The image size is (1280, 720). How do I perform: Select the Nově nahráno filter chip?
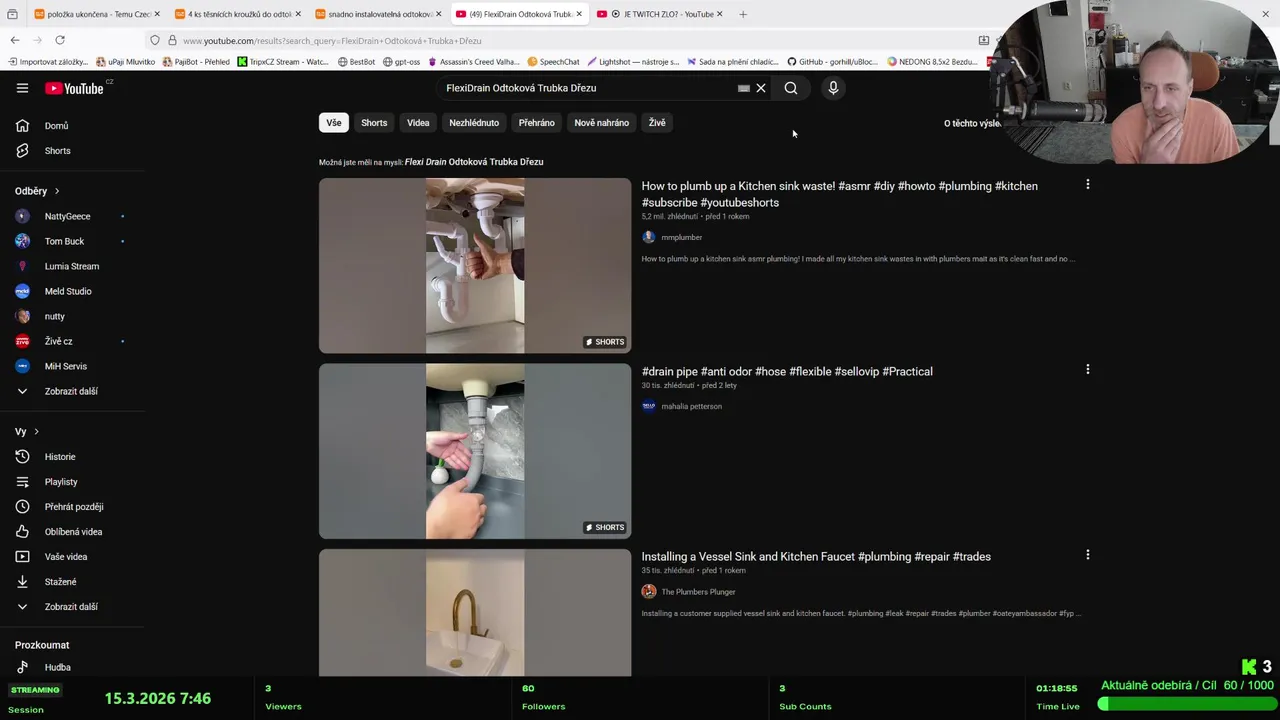(601, 123)
